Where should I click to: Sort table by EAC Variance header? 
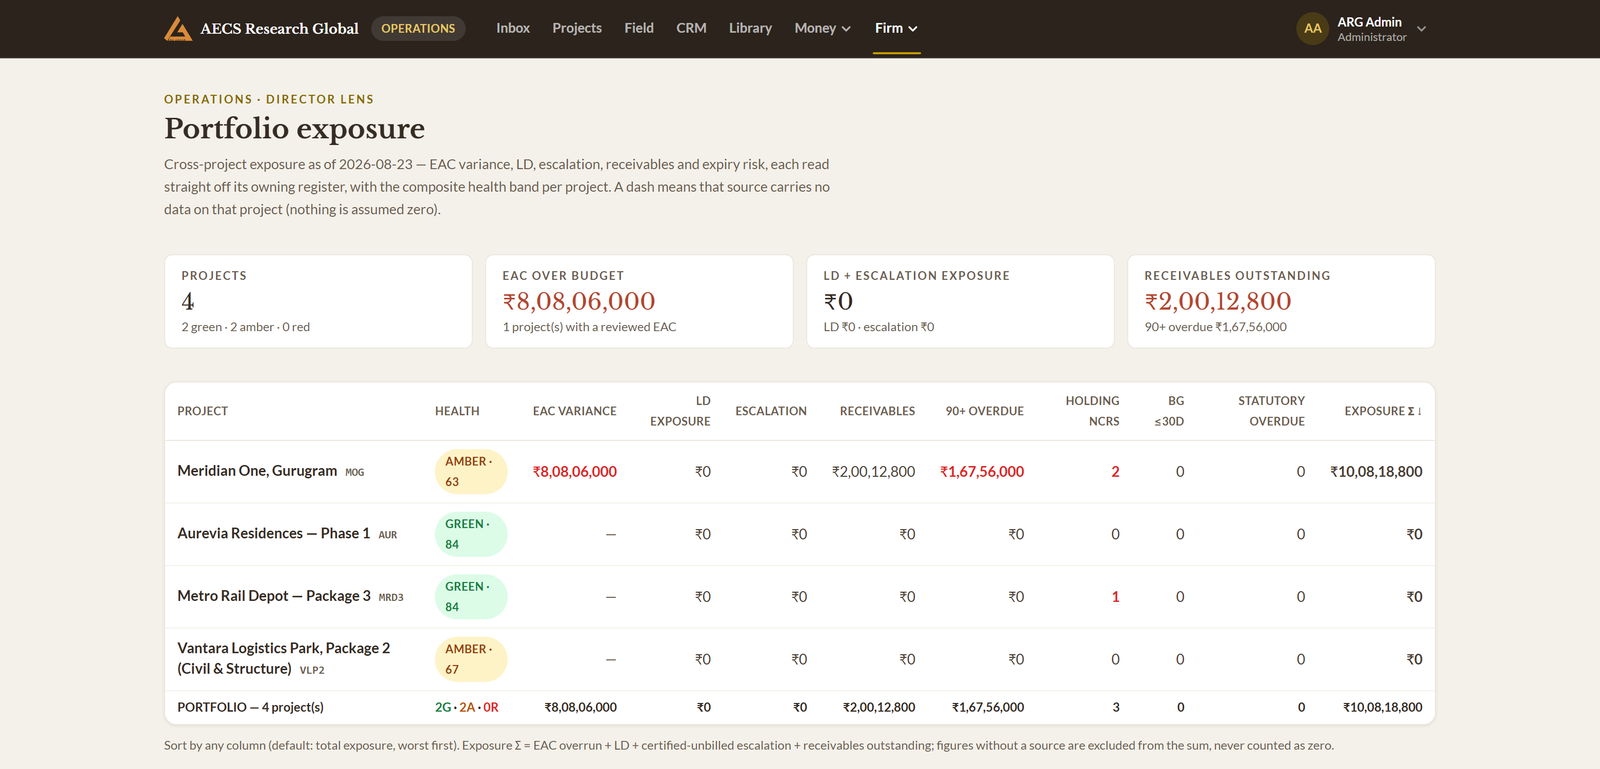coord(575,411)
